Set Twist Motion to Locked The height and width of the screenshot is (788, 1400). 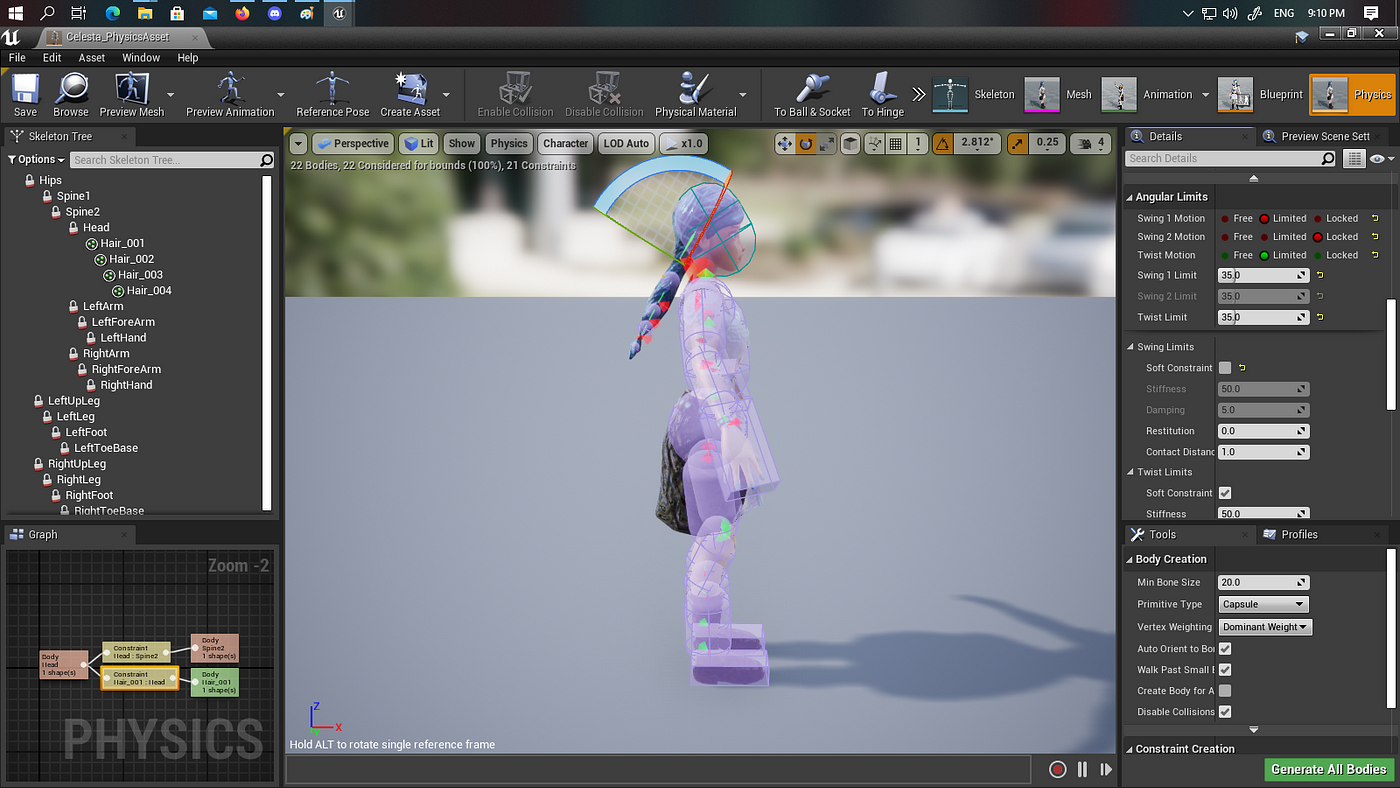1335,255
